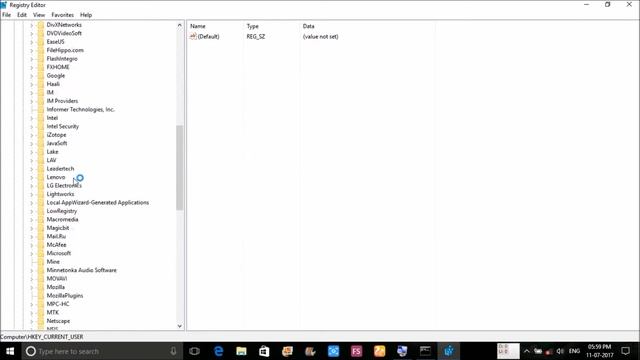Viewport: 640px width, 360px height.
Task: Open the Edit menu
Action: [x=22, y=15]
